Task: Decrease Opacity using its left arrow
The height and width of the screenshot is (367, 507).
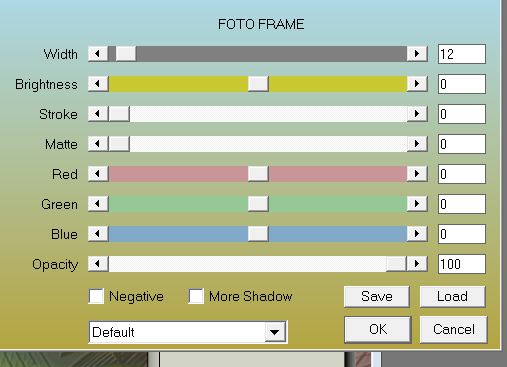Action: click(x=98, y=264)
